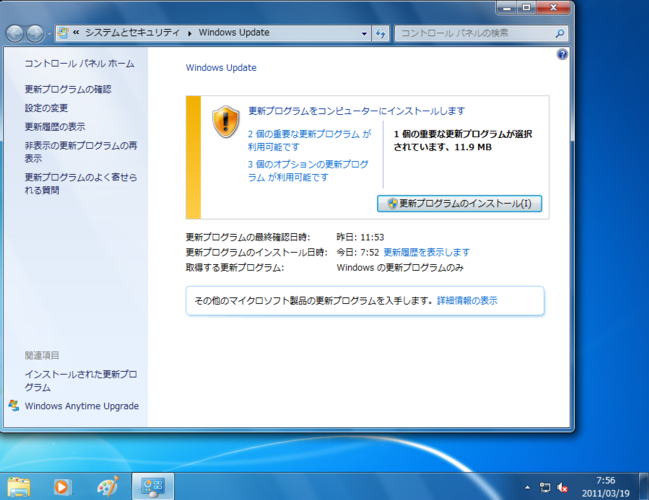The height and width of the screenshot is (500, 649).
Task: Show hidden tray icons arrow
Action: pyautogui.click(x=527, y=488)
